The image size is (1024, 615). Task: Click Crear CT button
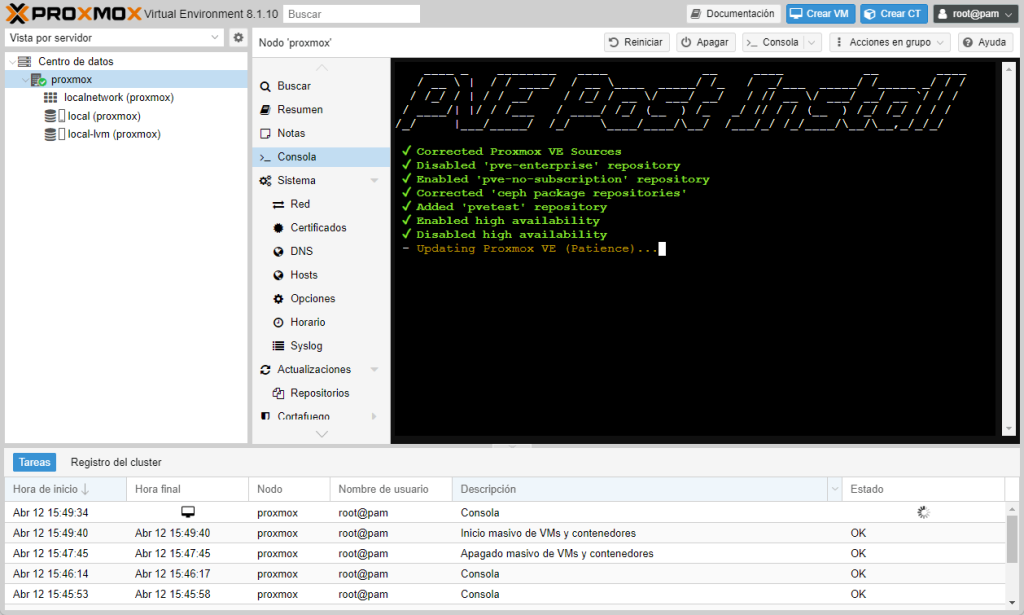893,14
